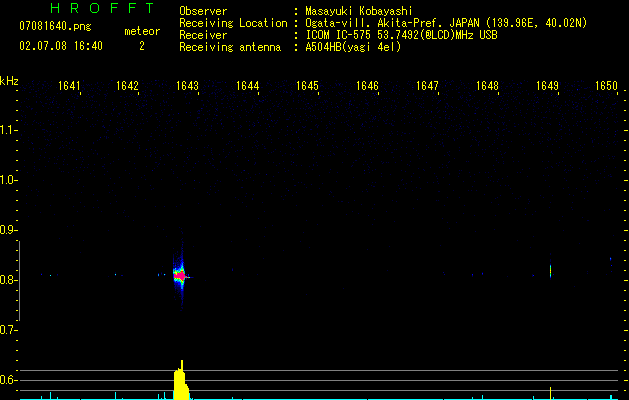Viewport: 629px width, 400px height.
Task: Click the Receiving antenna label
Action: (x=230, y=47)
